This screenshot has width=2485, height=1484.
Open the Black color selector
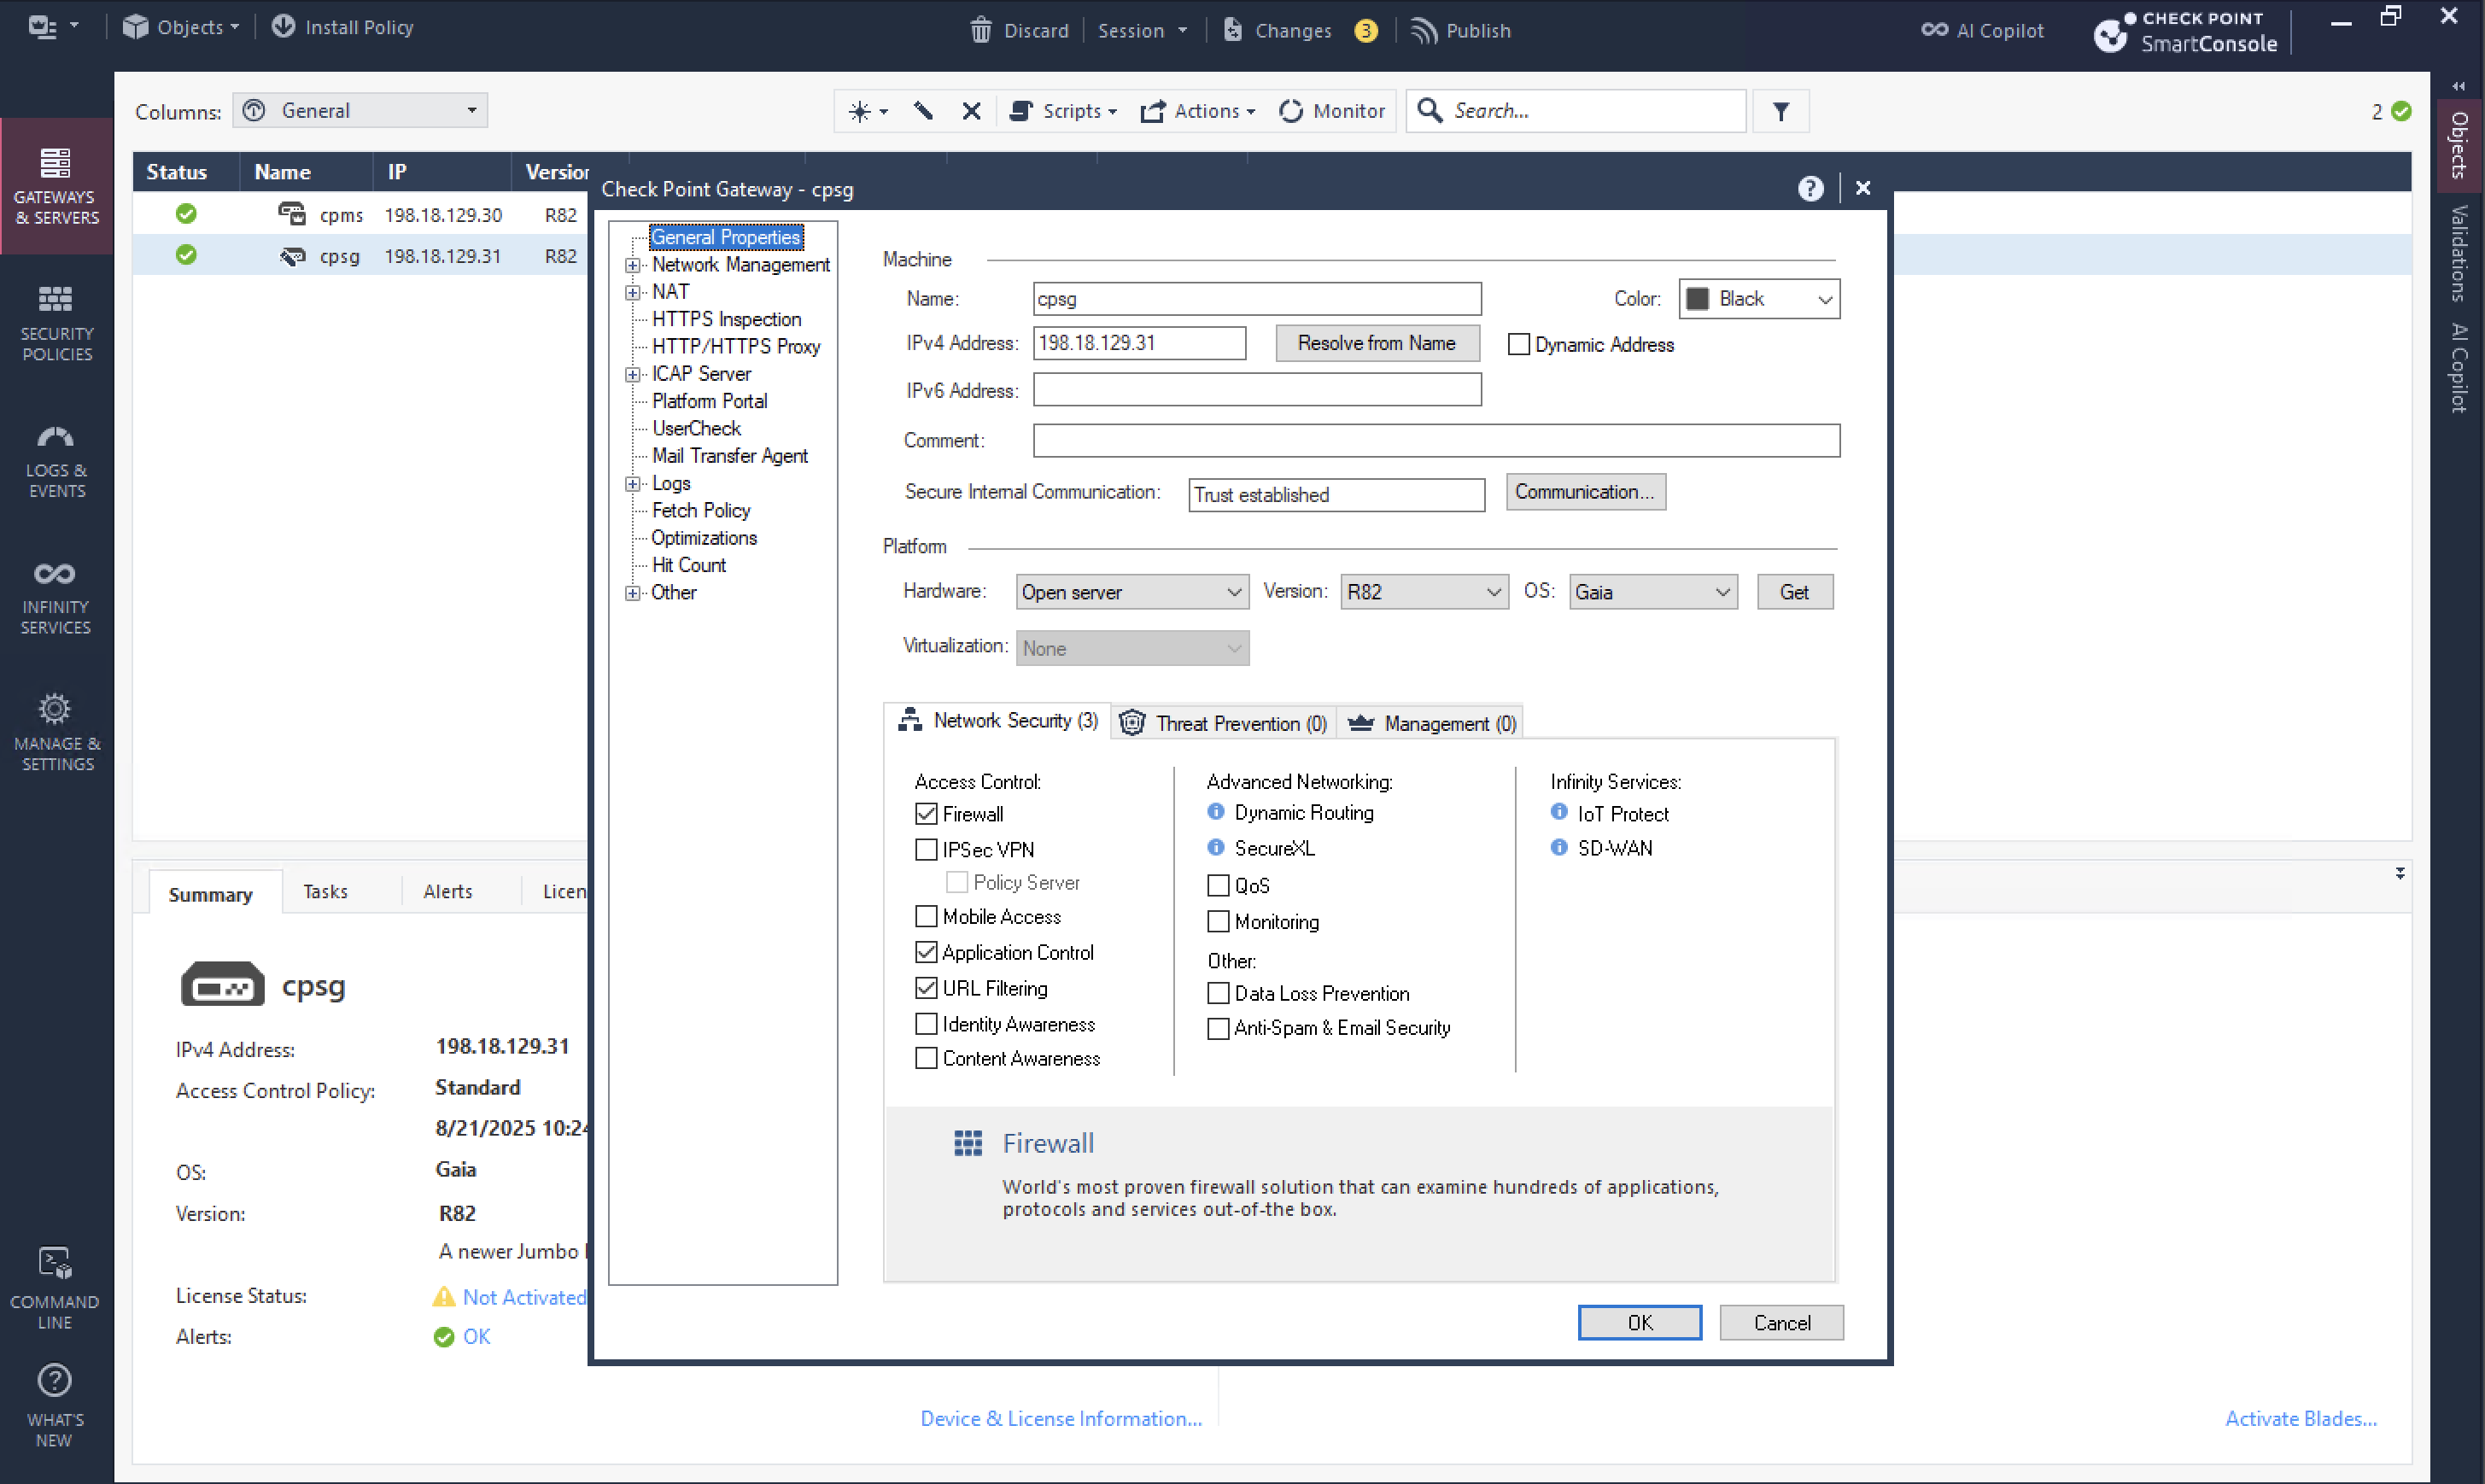tap(1759, 299)
